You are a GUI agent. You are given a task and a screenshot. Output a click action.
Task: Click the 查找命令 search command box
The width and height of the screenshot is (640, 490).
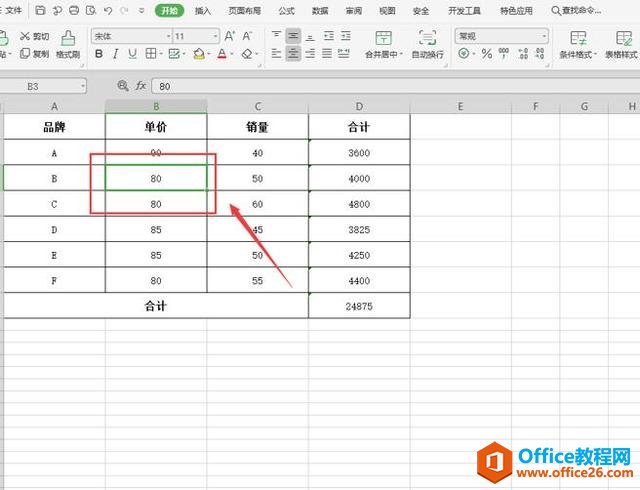(576, 10)
